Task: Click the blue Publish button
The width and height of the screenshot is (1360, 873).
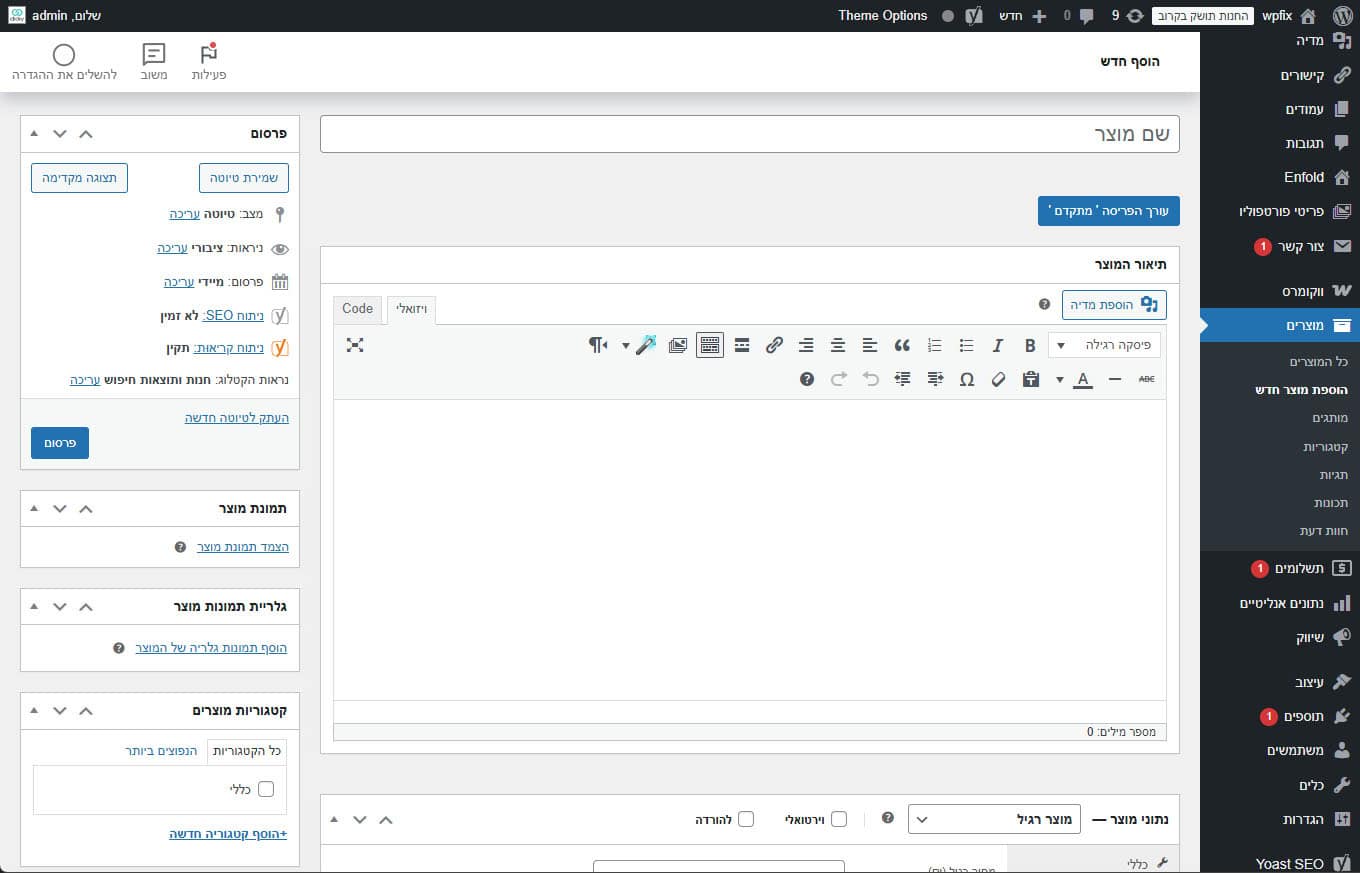Action: (x=60, y=443)
